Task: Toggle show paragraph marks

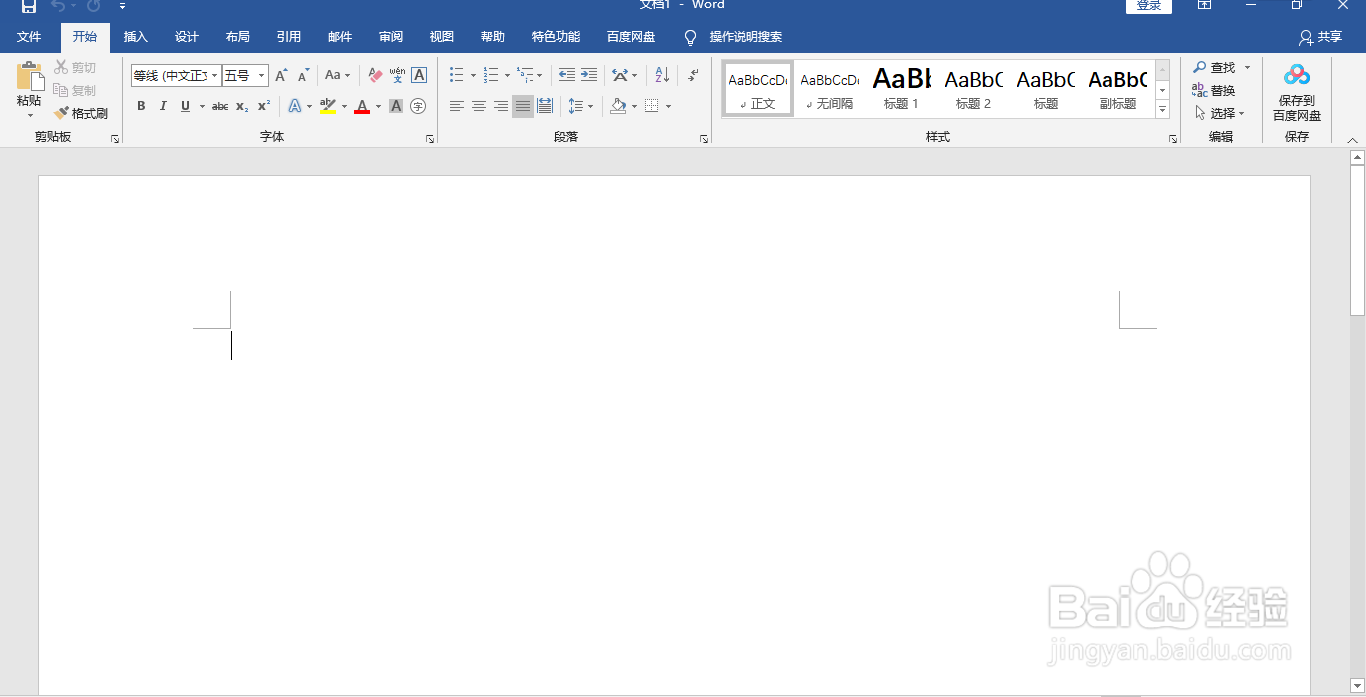Action: click(x=693, y=75)
